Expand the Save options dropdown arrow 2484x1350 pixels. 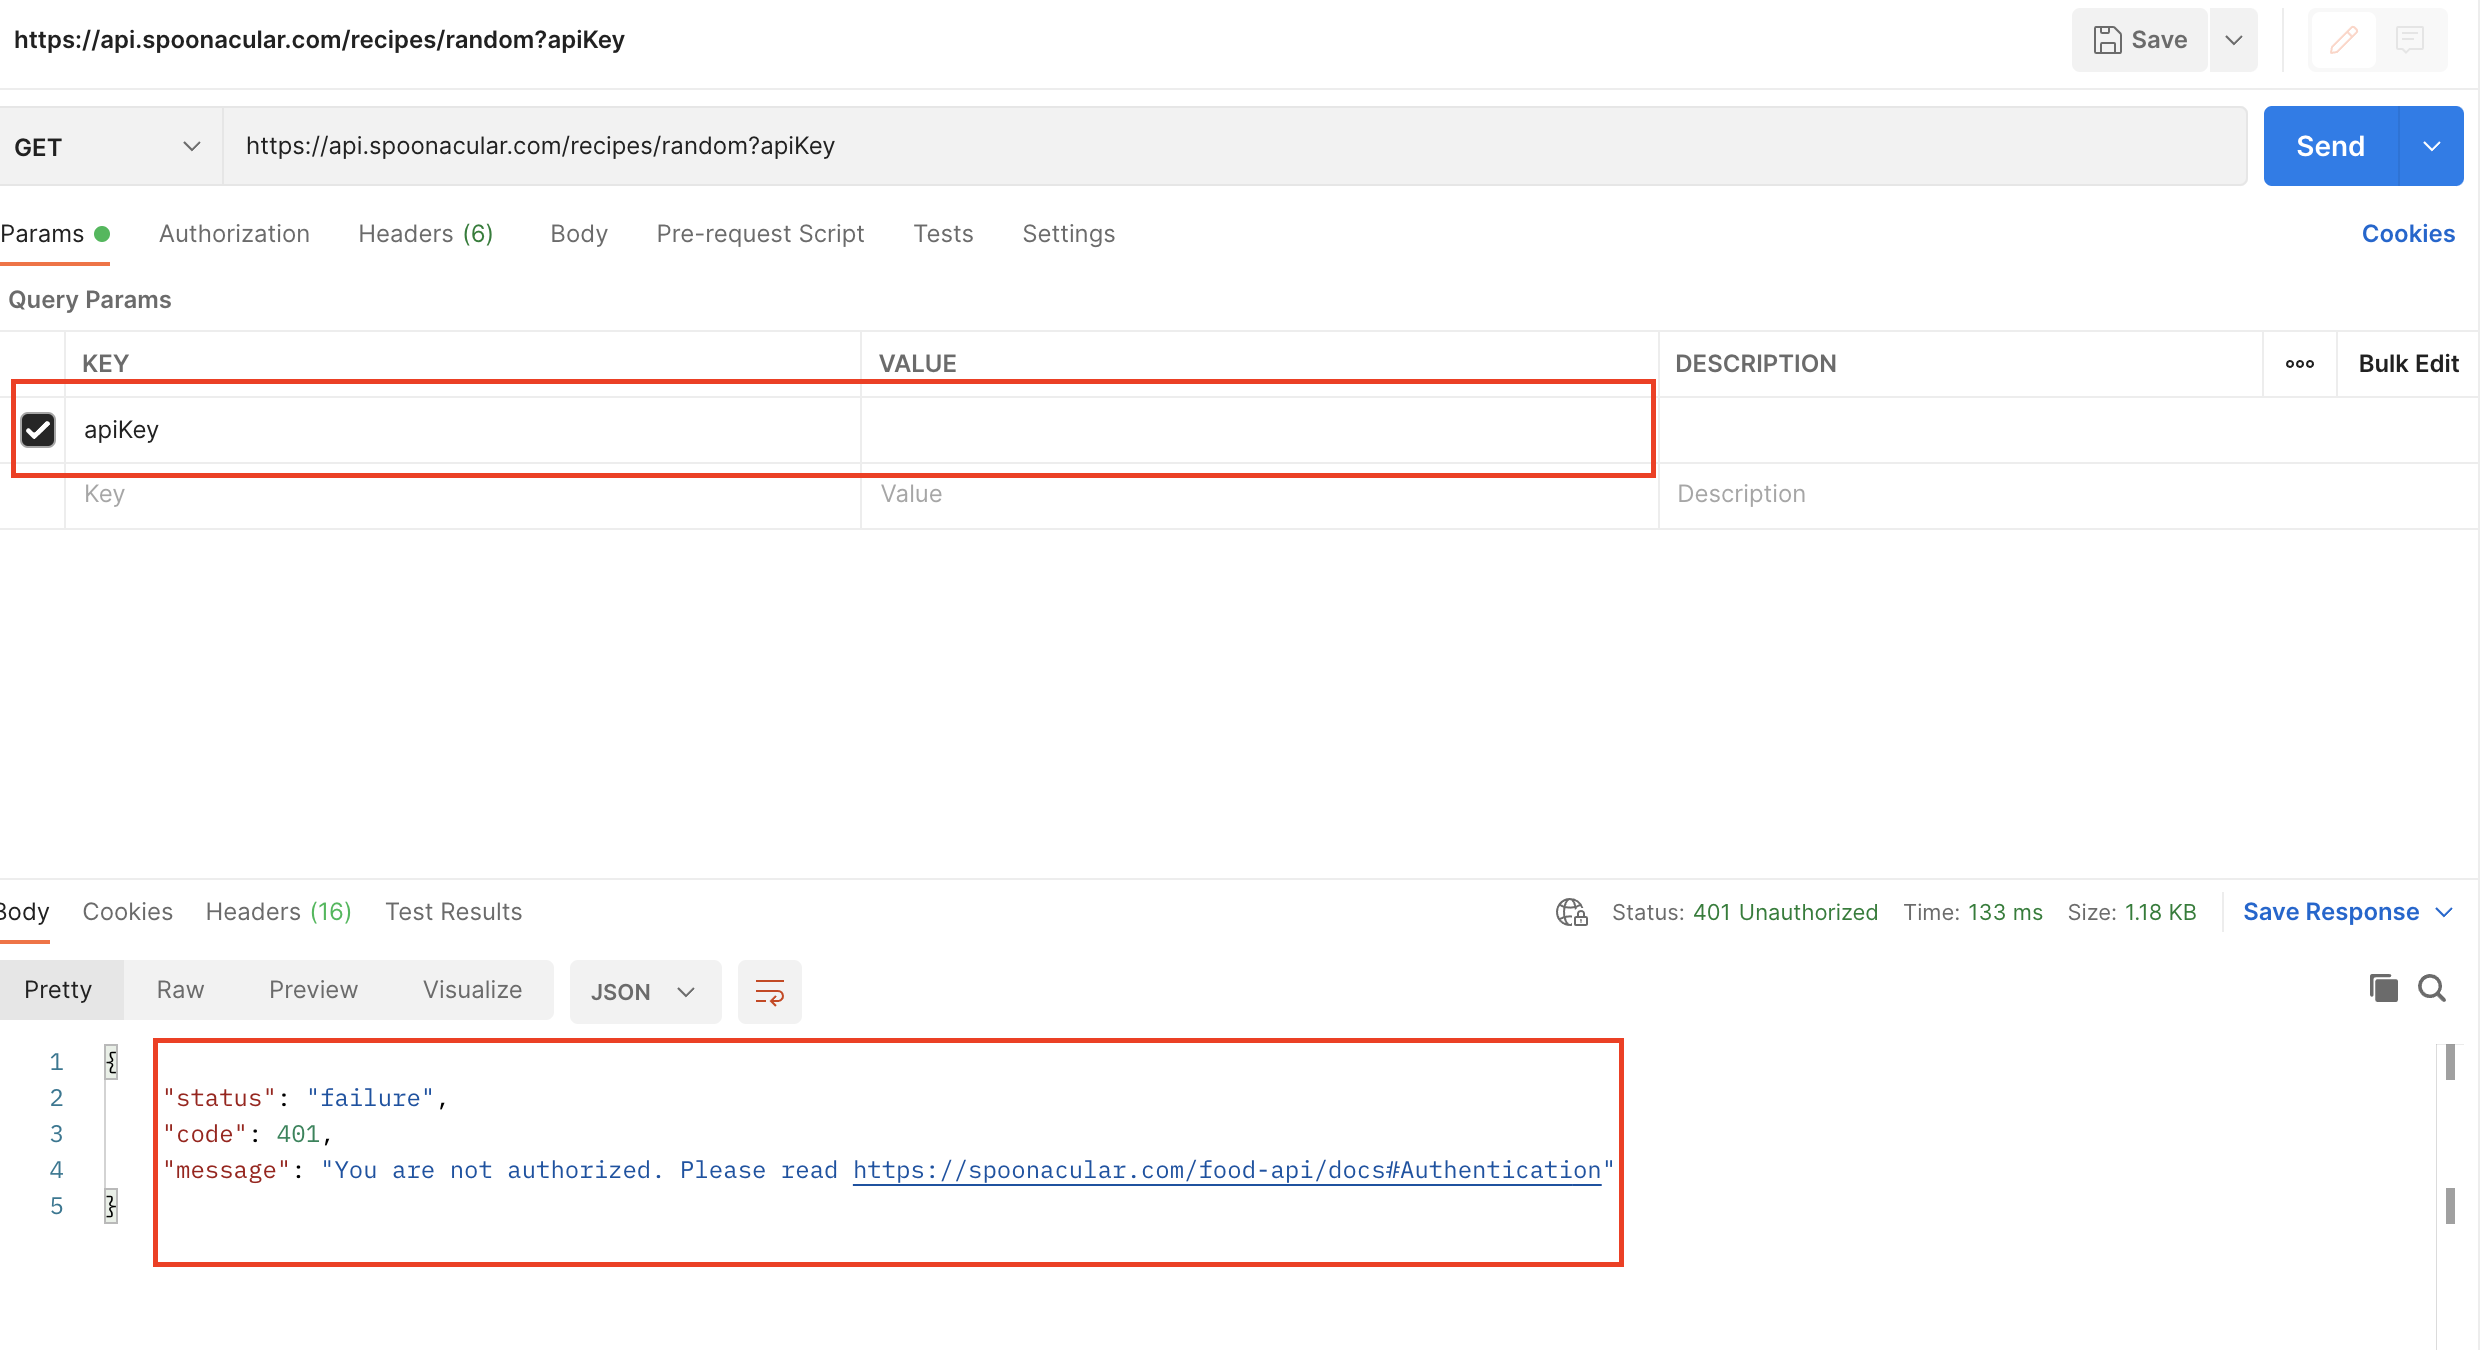pyautogui.click(x=2234, y=40)
